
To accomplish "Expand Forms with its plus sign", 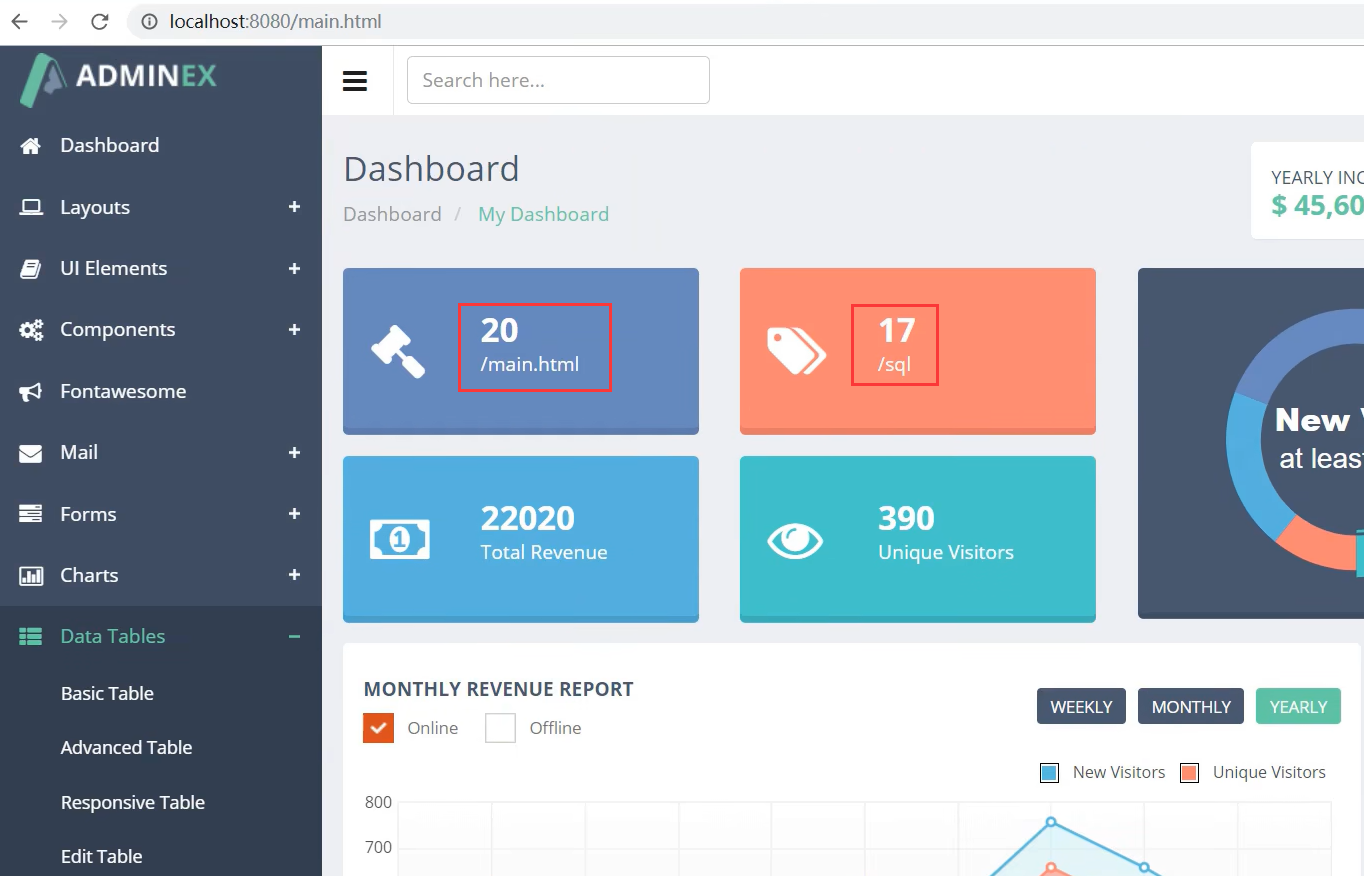I will coord(294,513).
